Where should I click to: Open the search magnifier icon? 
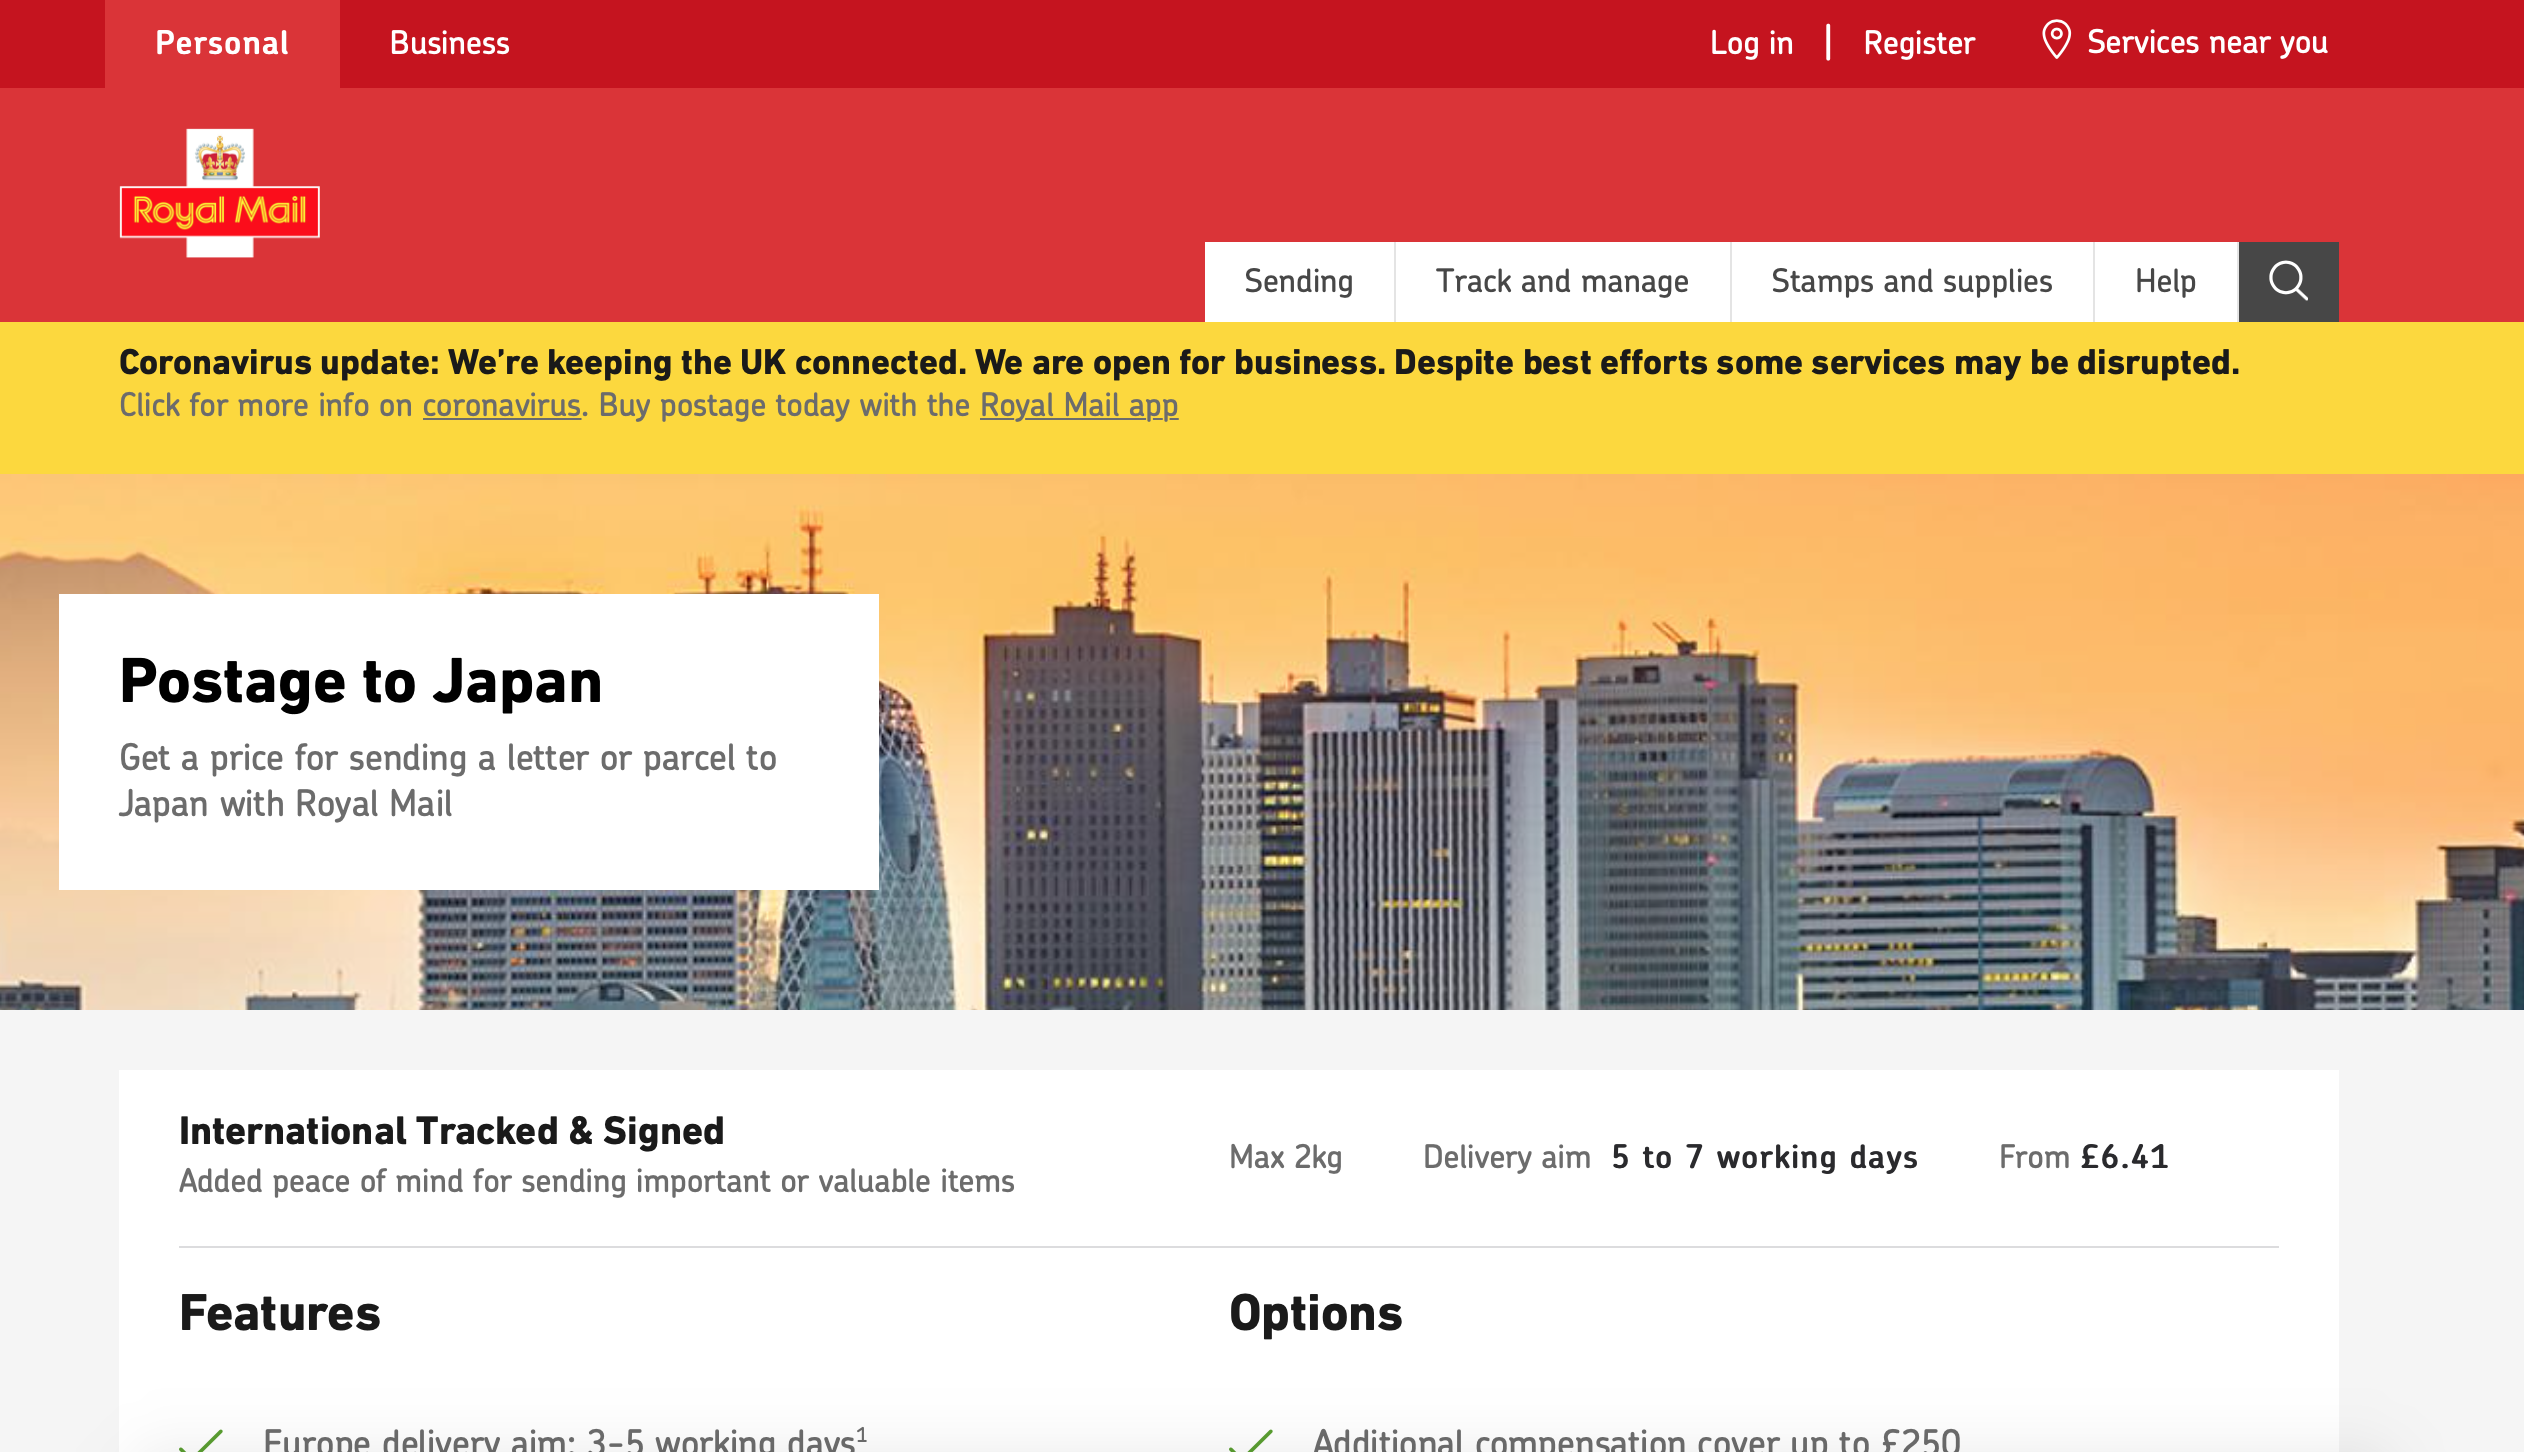point(2288,281)
